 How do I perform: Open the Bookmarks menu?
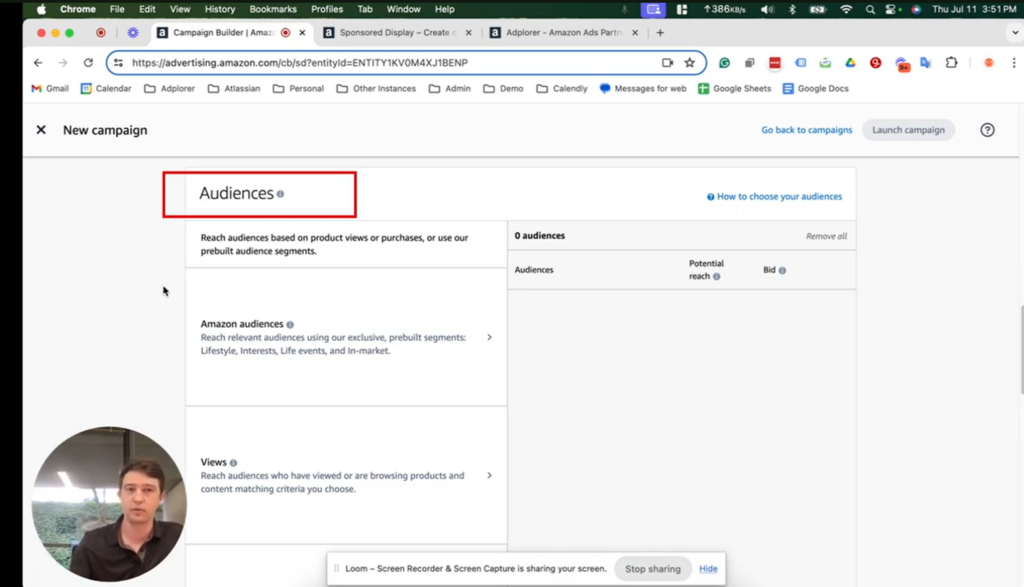tap(273, 9)
